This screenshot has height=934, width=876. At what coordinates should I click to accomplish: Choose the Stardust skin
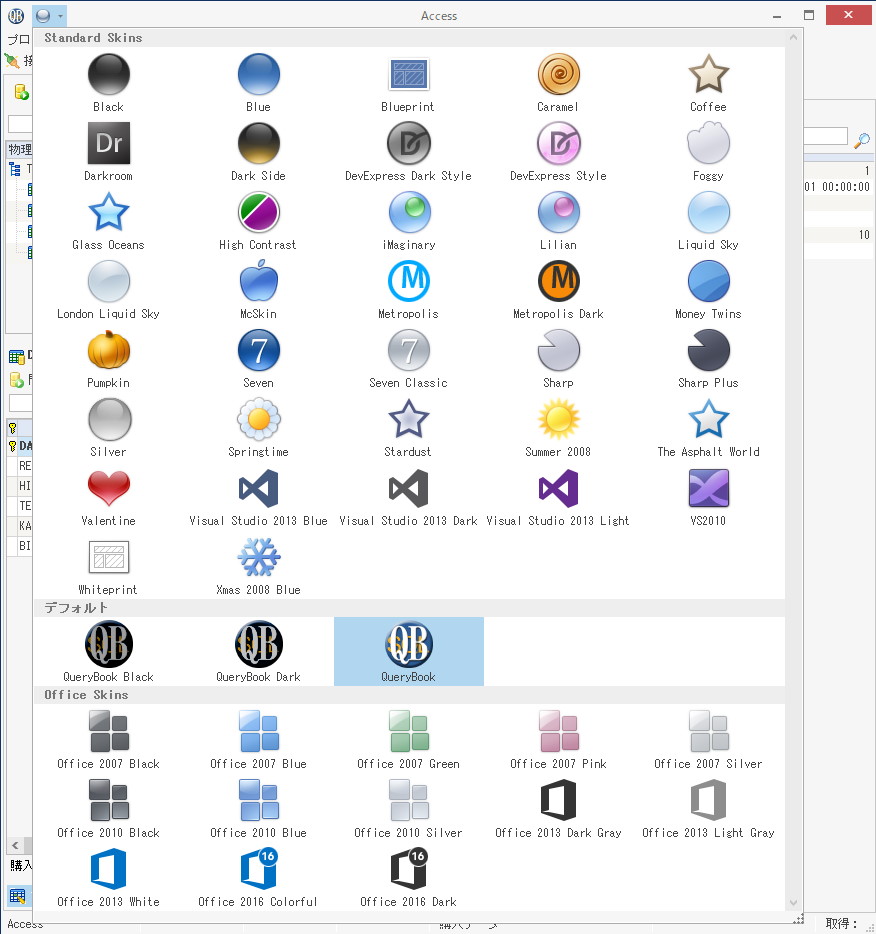(x=409, y=428)
